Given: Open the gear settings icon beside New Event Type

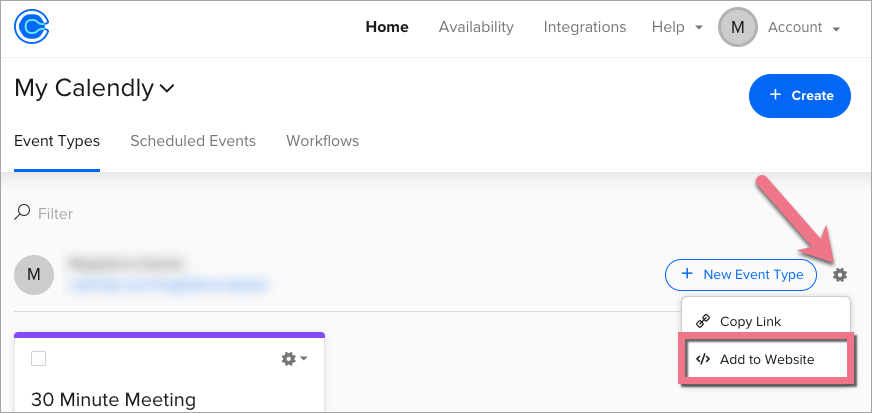Looking at the screenshot, I should (840, 274).
